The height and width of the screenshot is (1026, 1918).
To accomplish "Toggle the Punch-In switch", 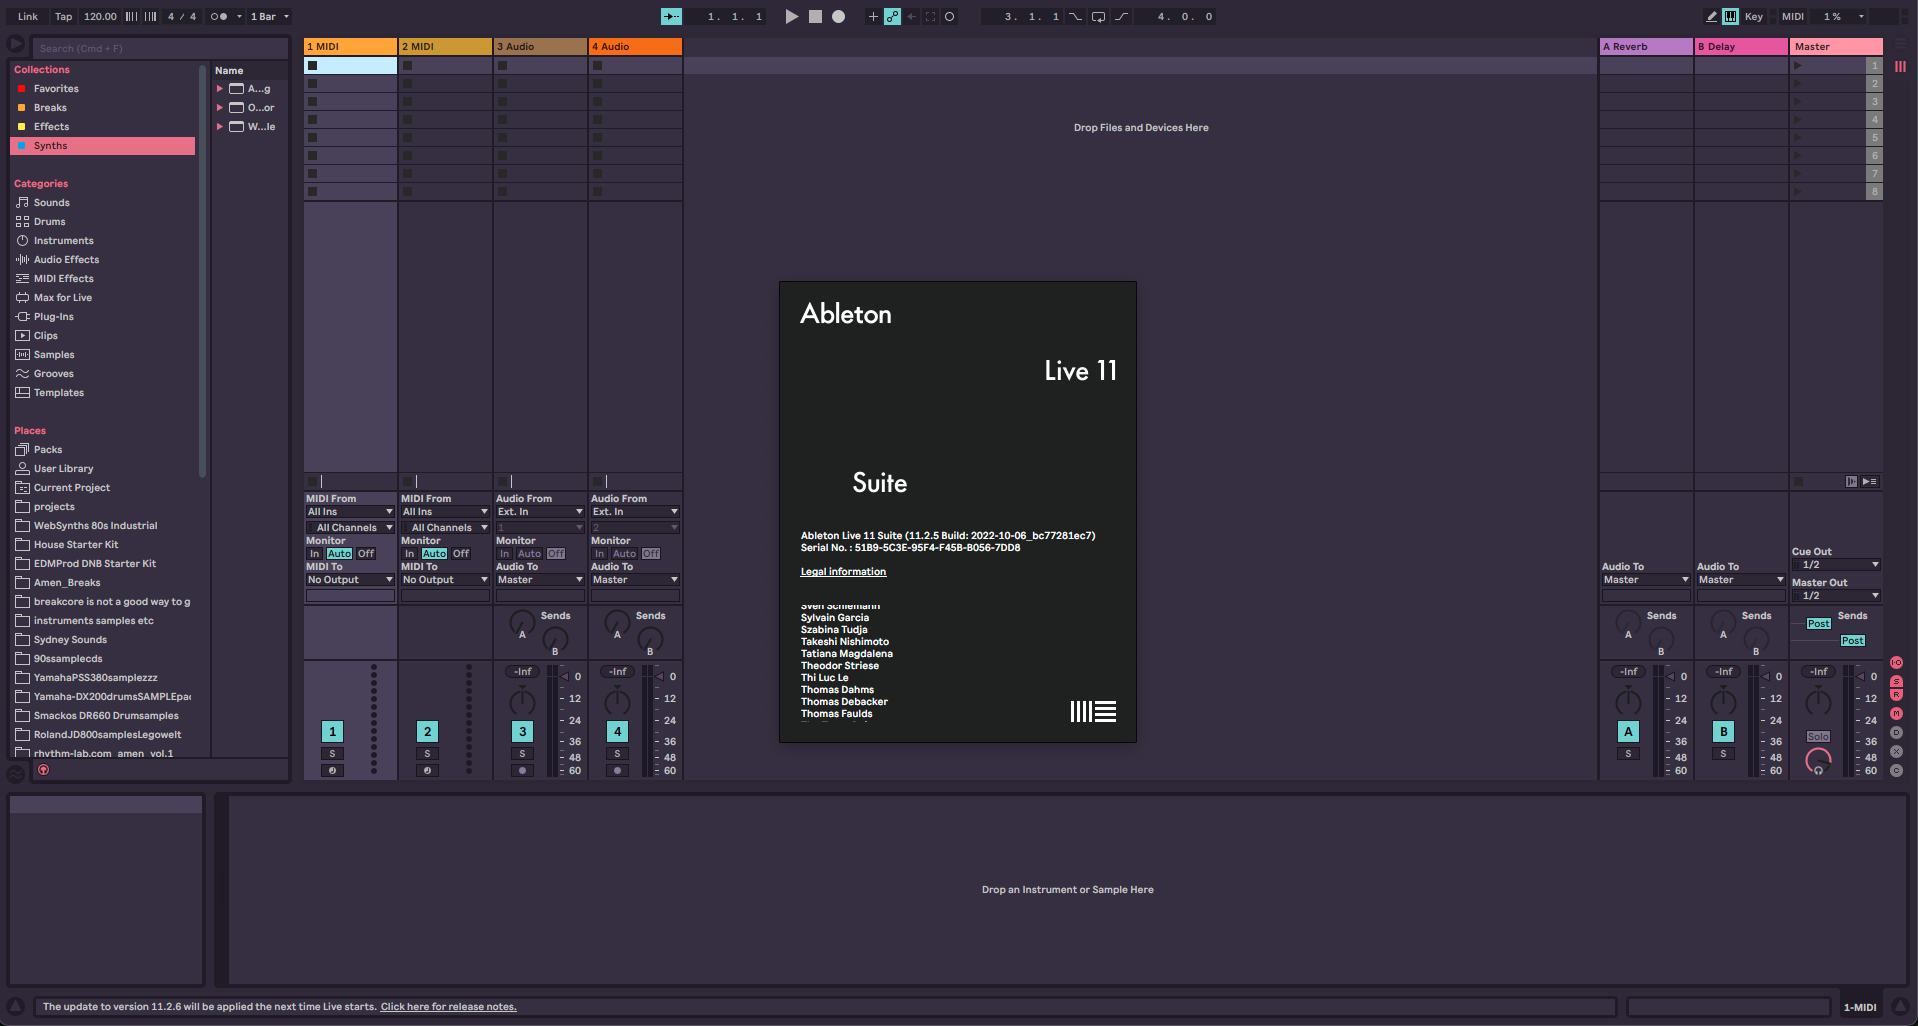I will [x=1076, y=16].
